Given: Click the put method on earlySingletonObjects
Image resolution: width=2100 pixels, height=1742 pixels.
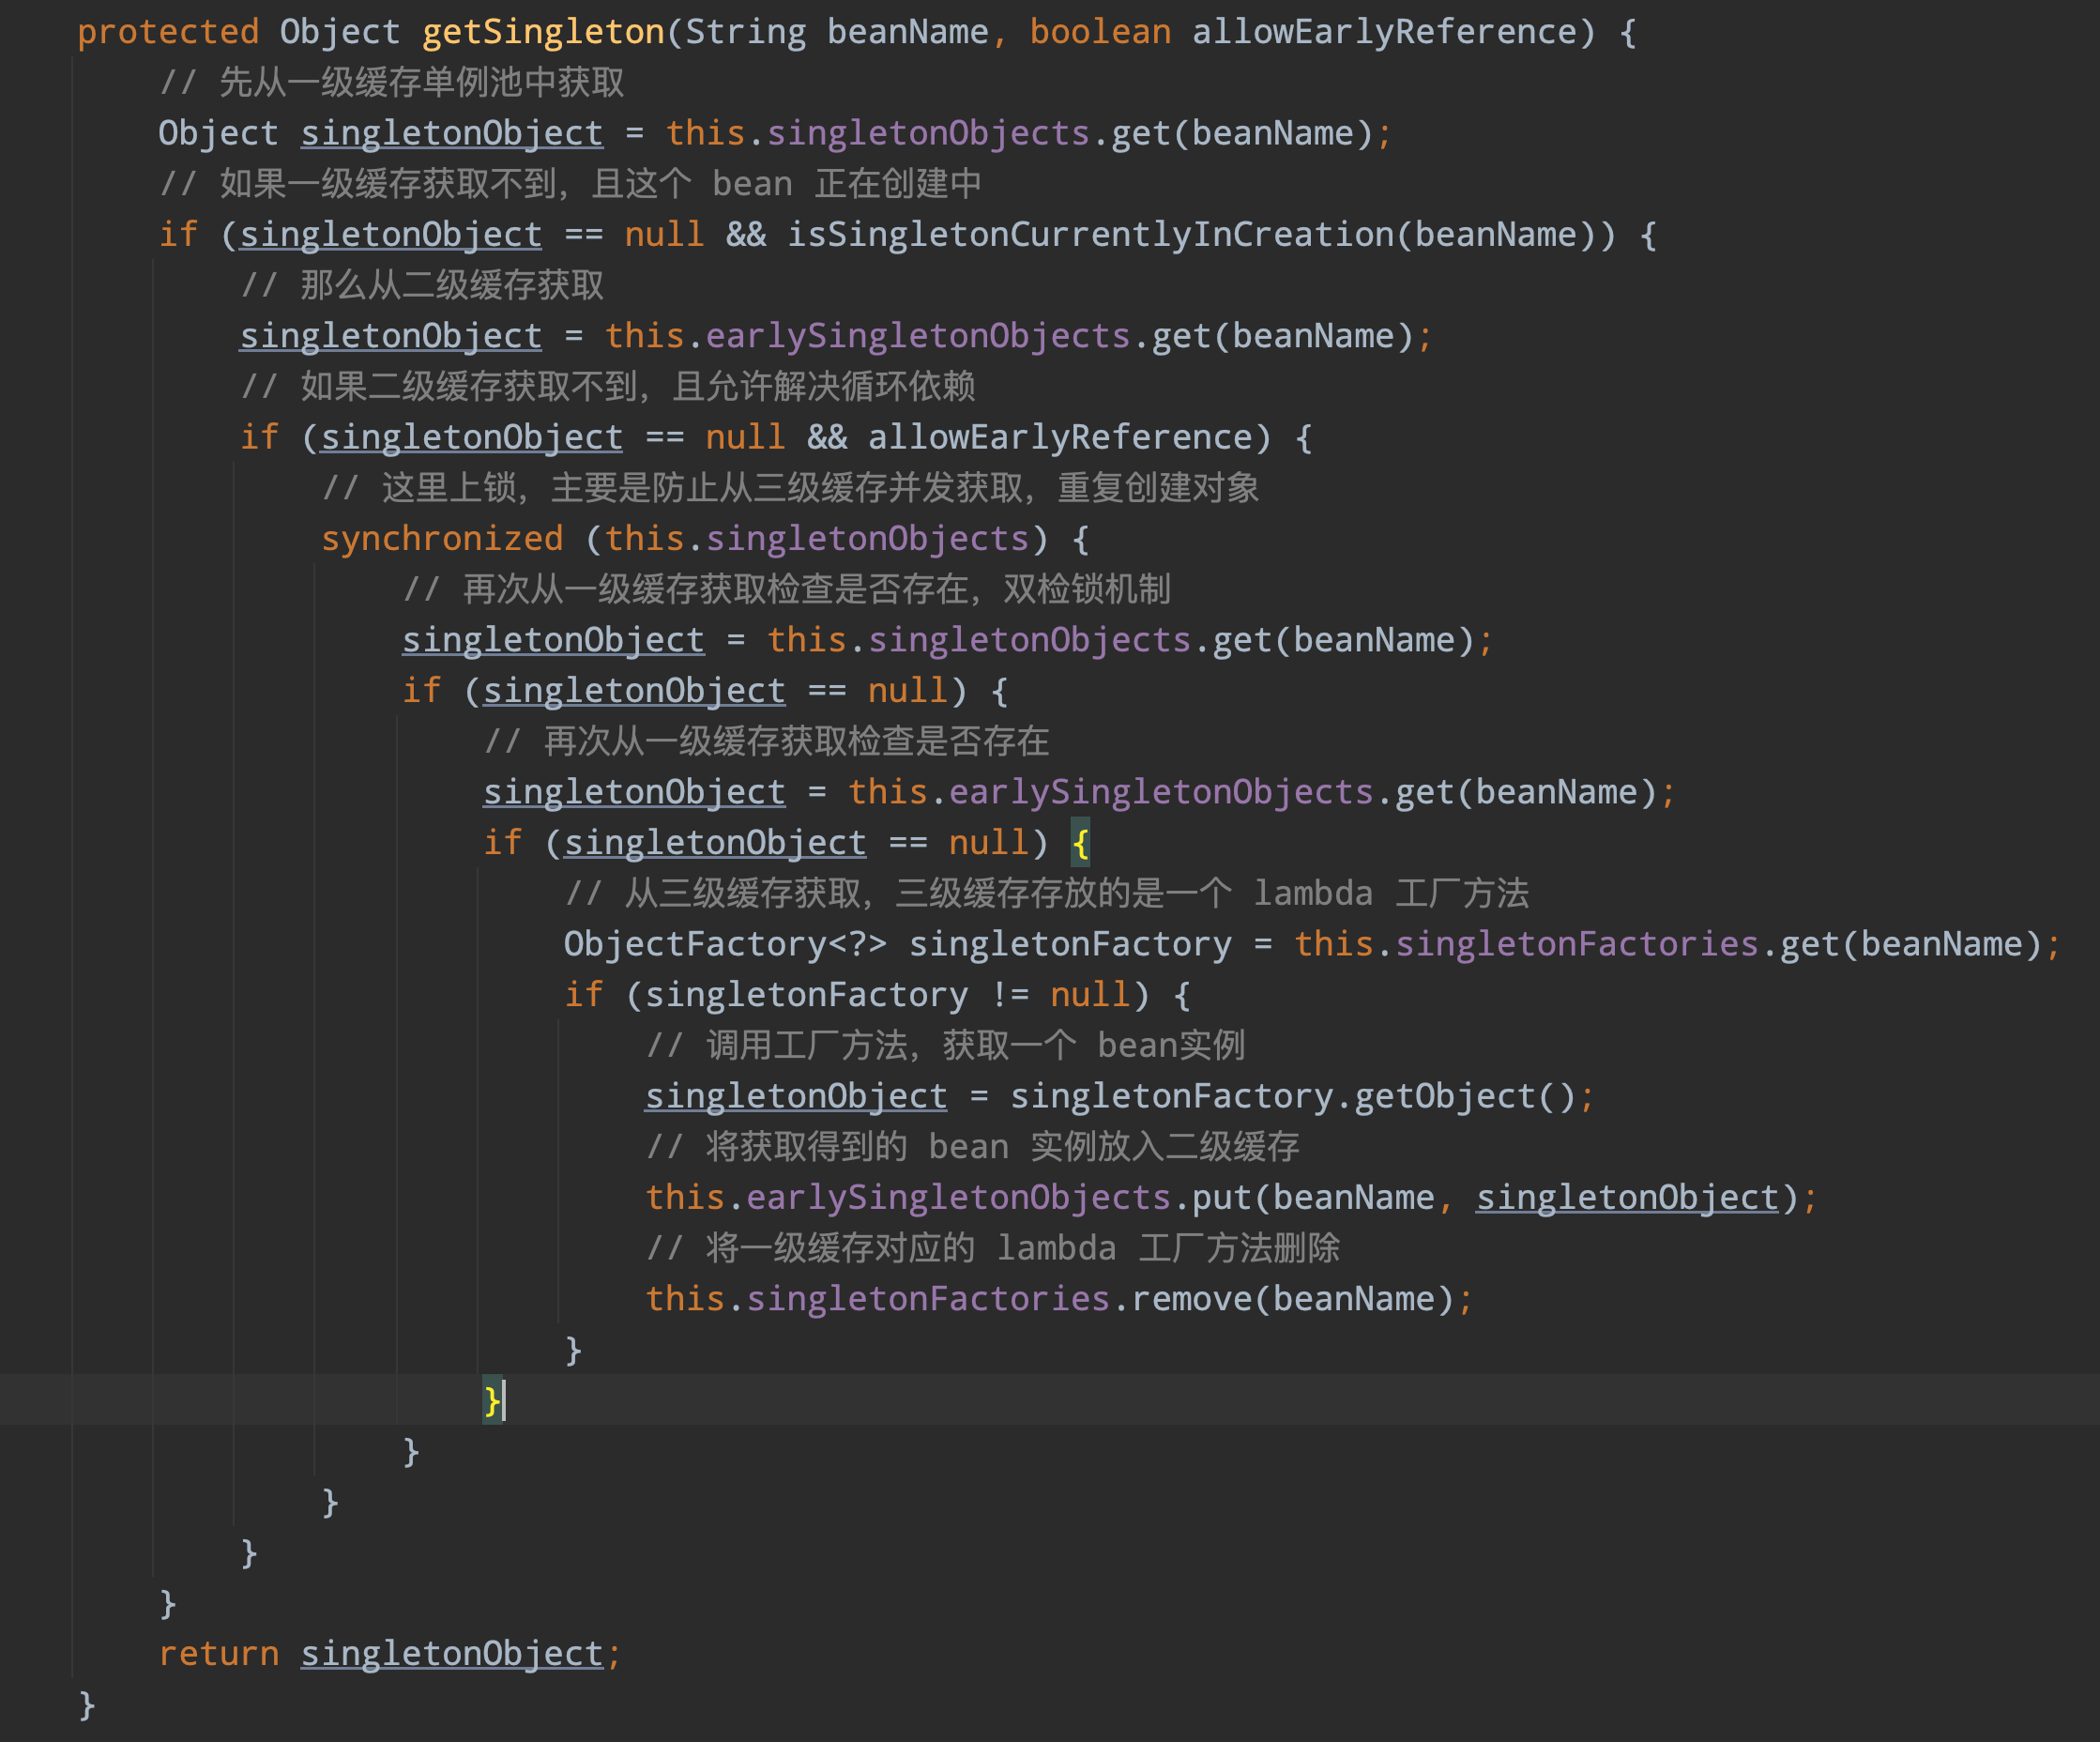Looking at the screenshot, I should click(1221, 1197).
